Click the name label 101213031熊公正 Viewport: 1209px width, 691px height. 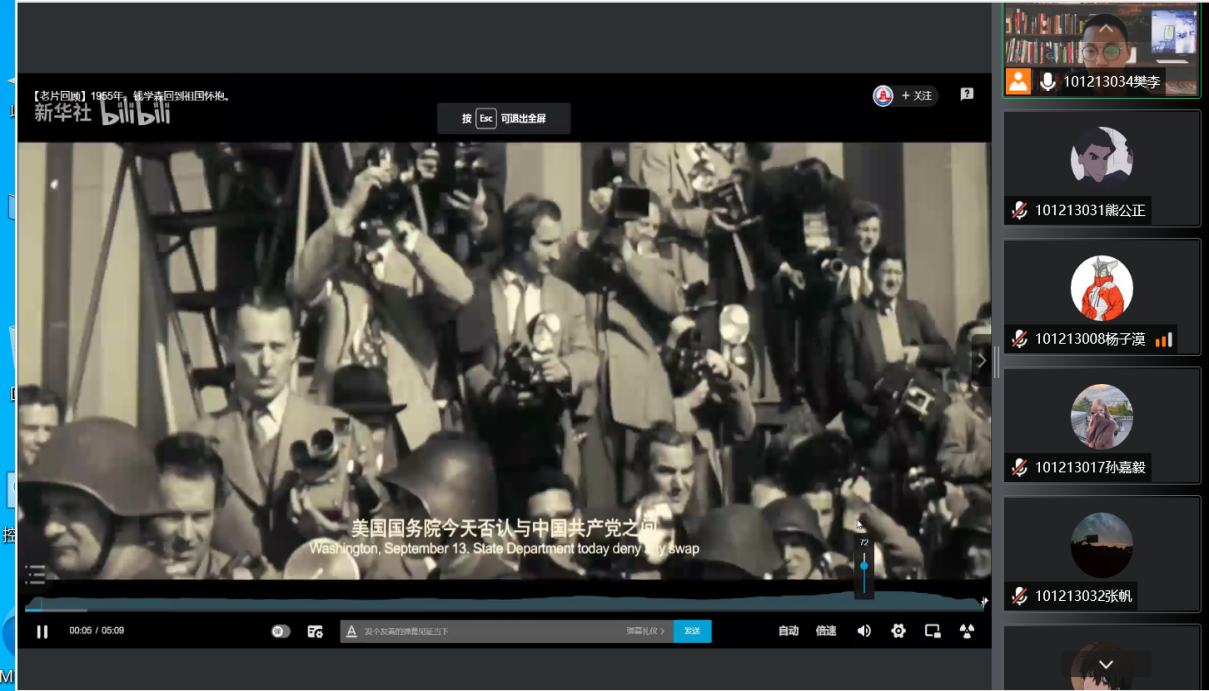[1090, 211]
